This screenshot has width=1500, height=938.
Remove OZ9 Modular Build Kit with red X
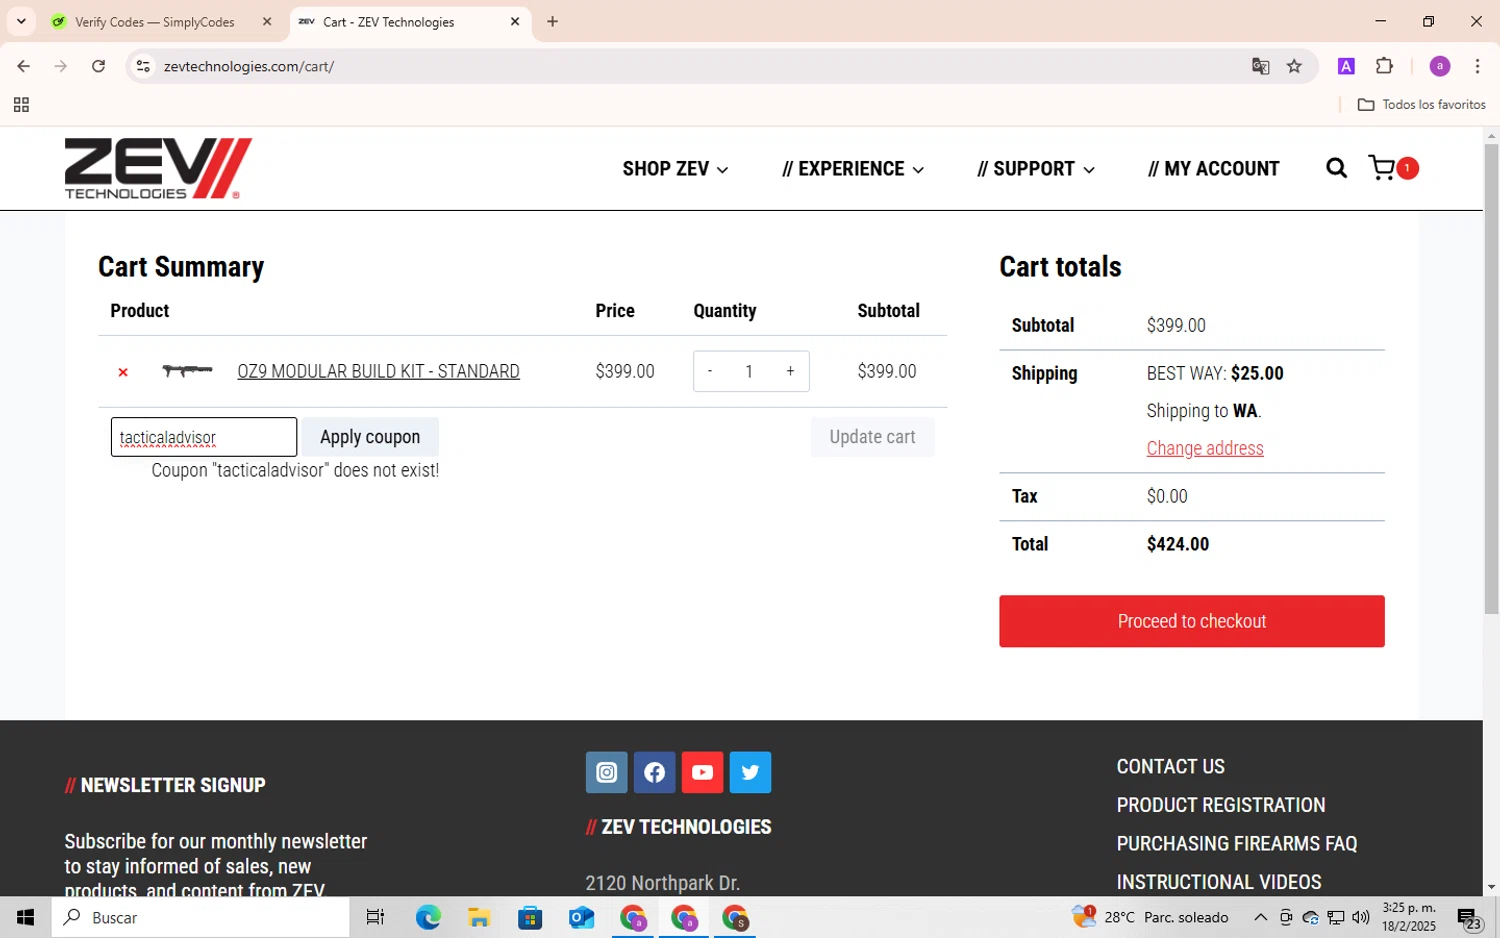point(123,372)
